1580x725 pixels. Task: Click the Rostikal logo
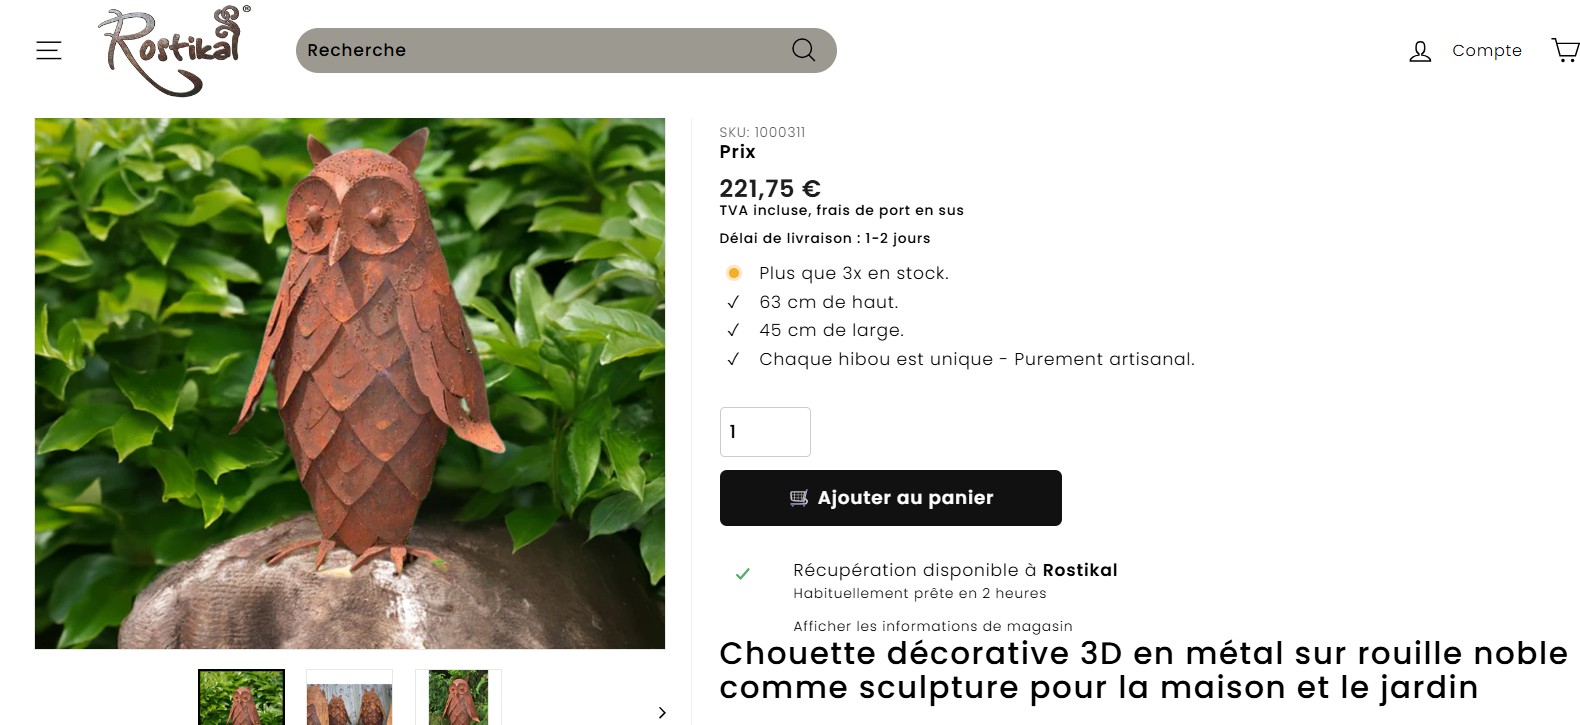pyautogui.click(x=175, y=51)
